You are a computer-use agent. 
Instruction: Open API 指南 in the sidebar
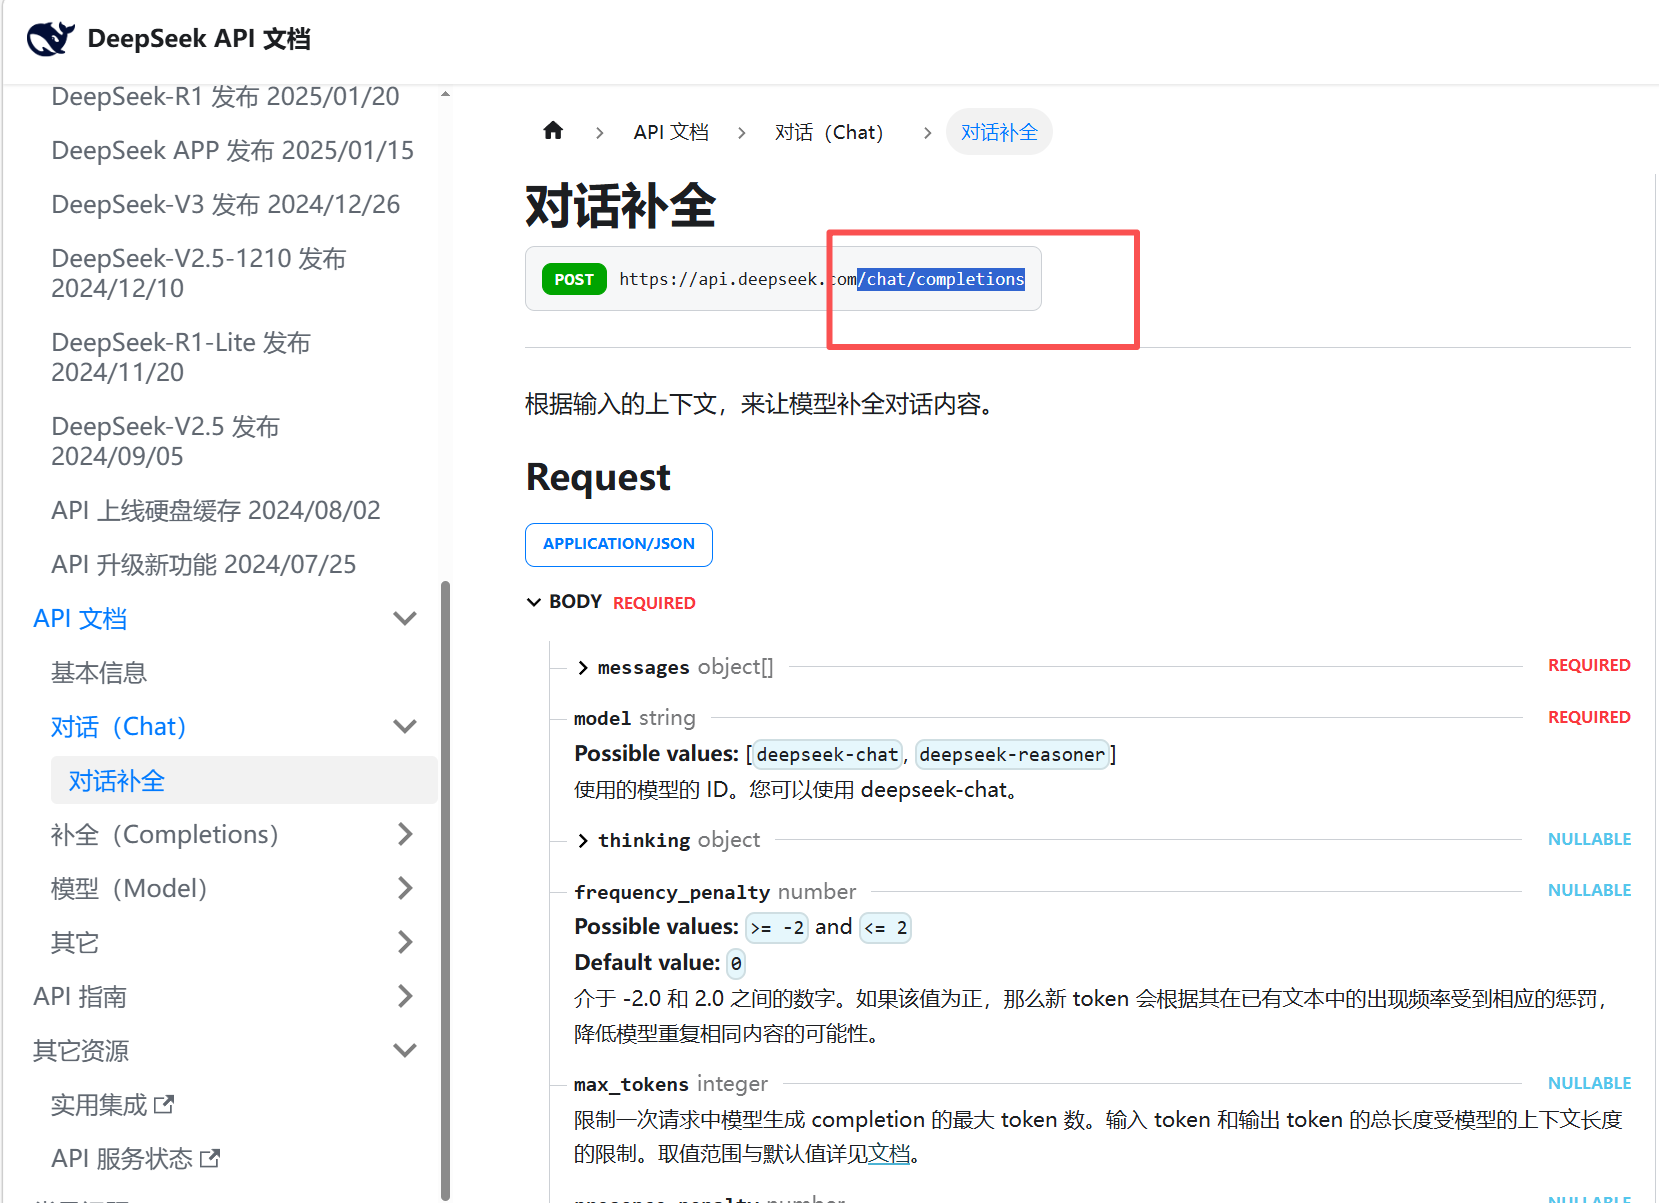coord(80,996)
